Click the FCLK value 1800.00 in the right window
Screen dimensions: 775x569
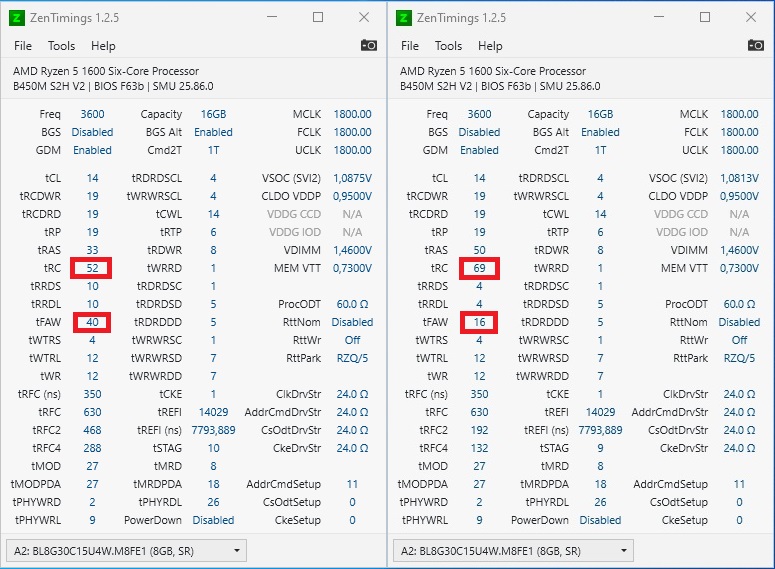click(x=739, y=132)
